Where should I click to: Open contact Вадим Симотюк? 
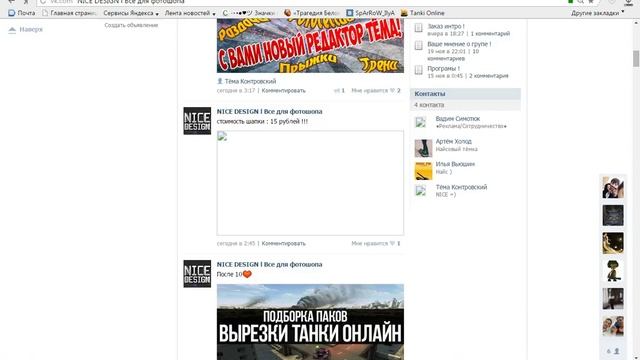458,119
